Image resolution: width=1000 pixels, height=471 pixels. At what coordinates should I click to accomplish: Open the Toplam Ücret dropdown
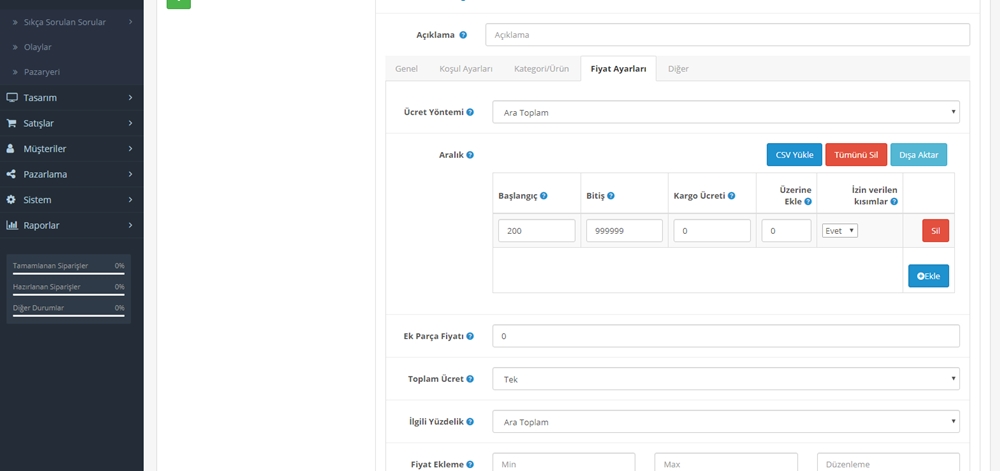[x=725, y=379]
